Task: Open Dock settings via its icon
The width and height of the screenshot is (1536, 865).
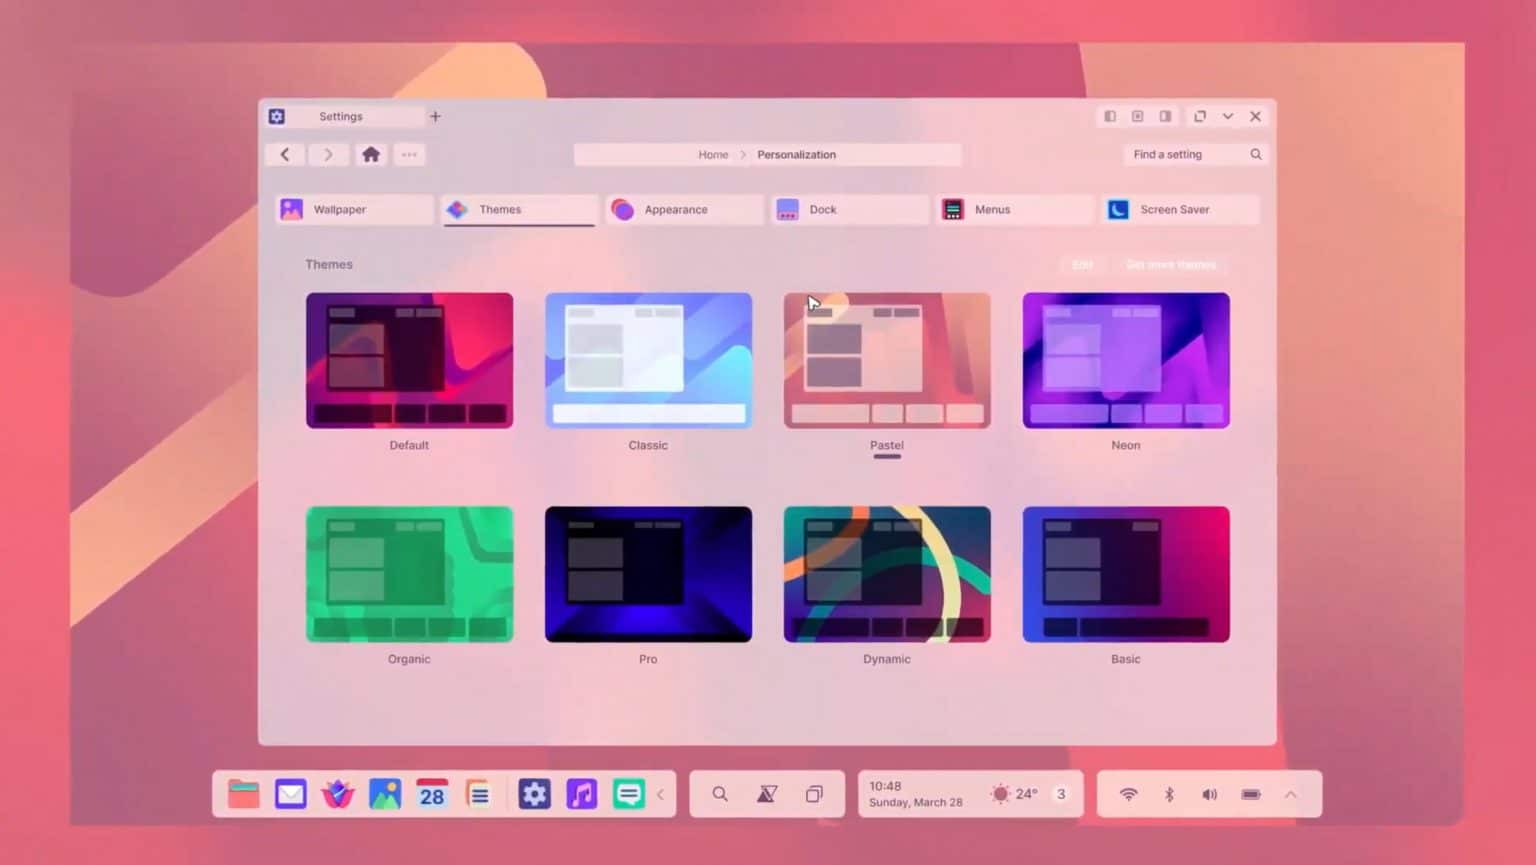Action: [x=787, y=209]
